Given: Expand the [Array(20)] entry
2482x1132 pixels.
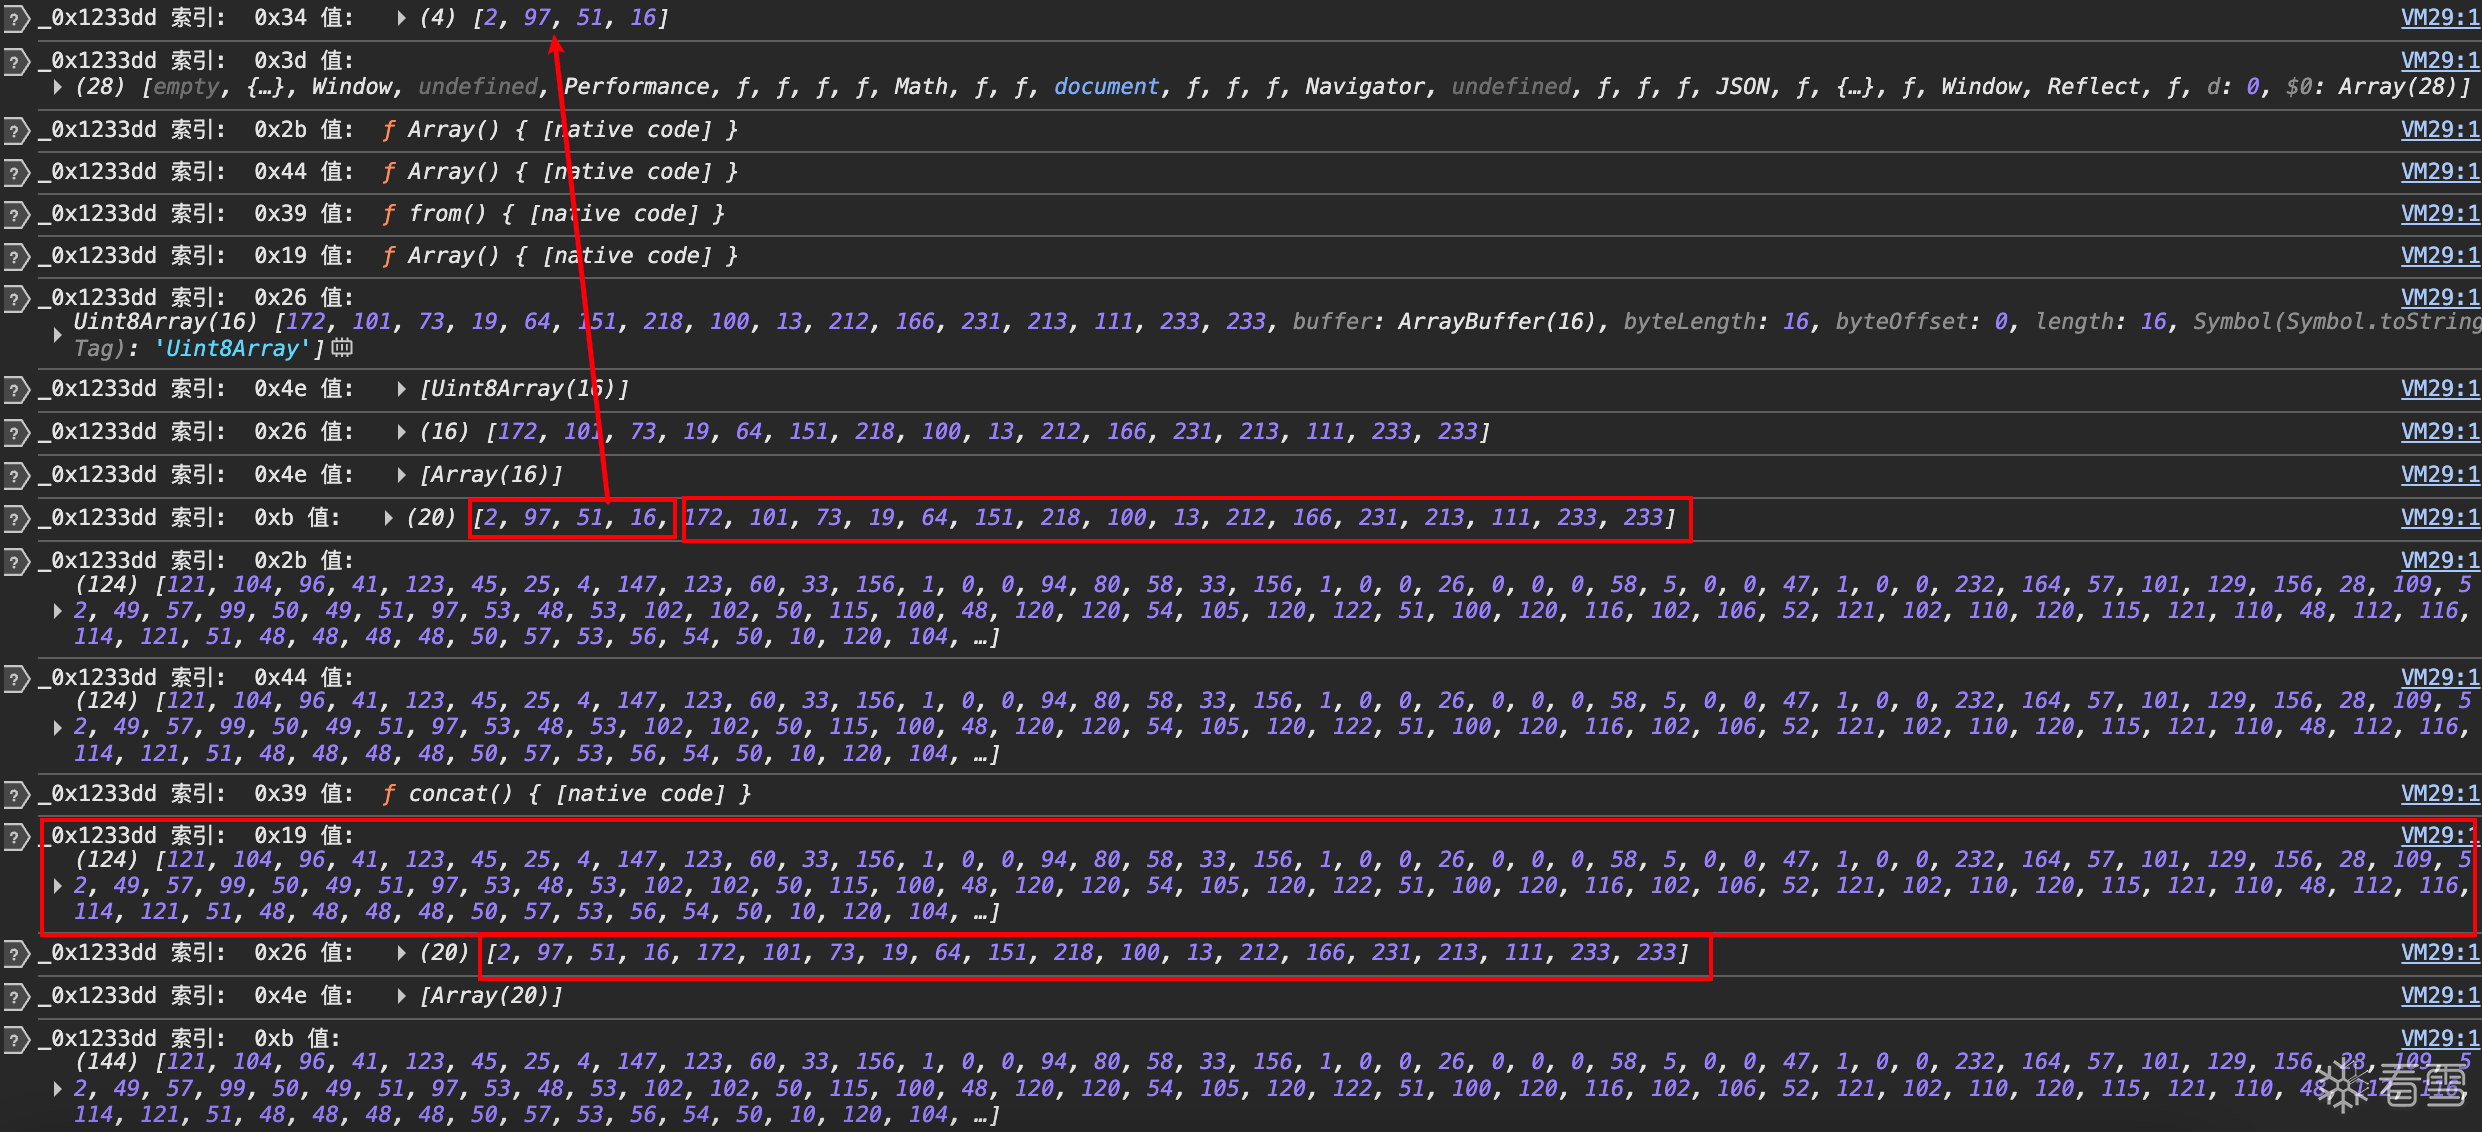Looking at the screenshot, I should (x=401, y=996).
